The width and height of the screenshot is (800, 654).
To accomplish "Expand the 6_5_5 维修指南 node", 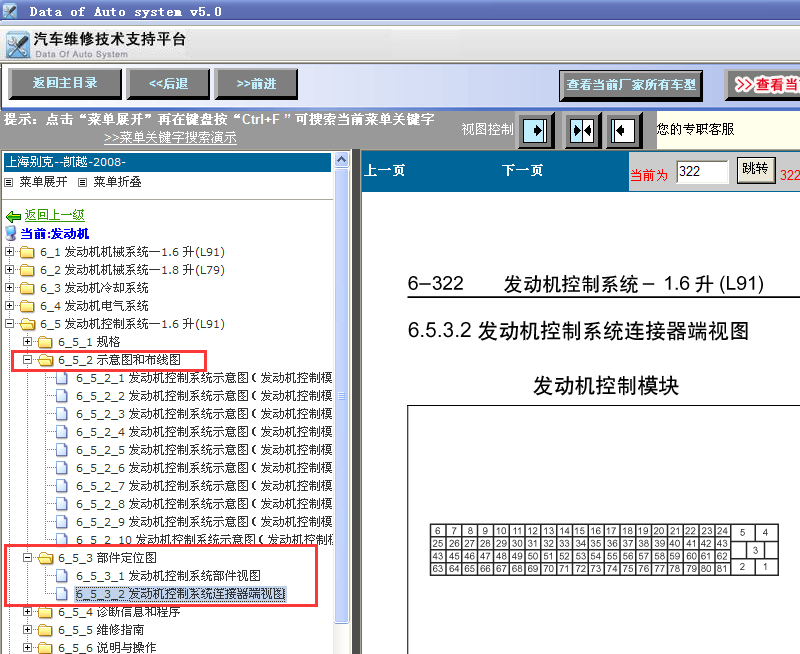I will pyautogui.click(x=28, y=630).
